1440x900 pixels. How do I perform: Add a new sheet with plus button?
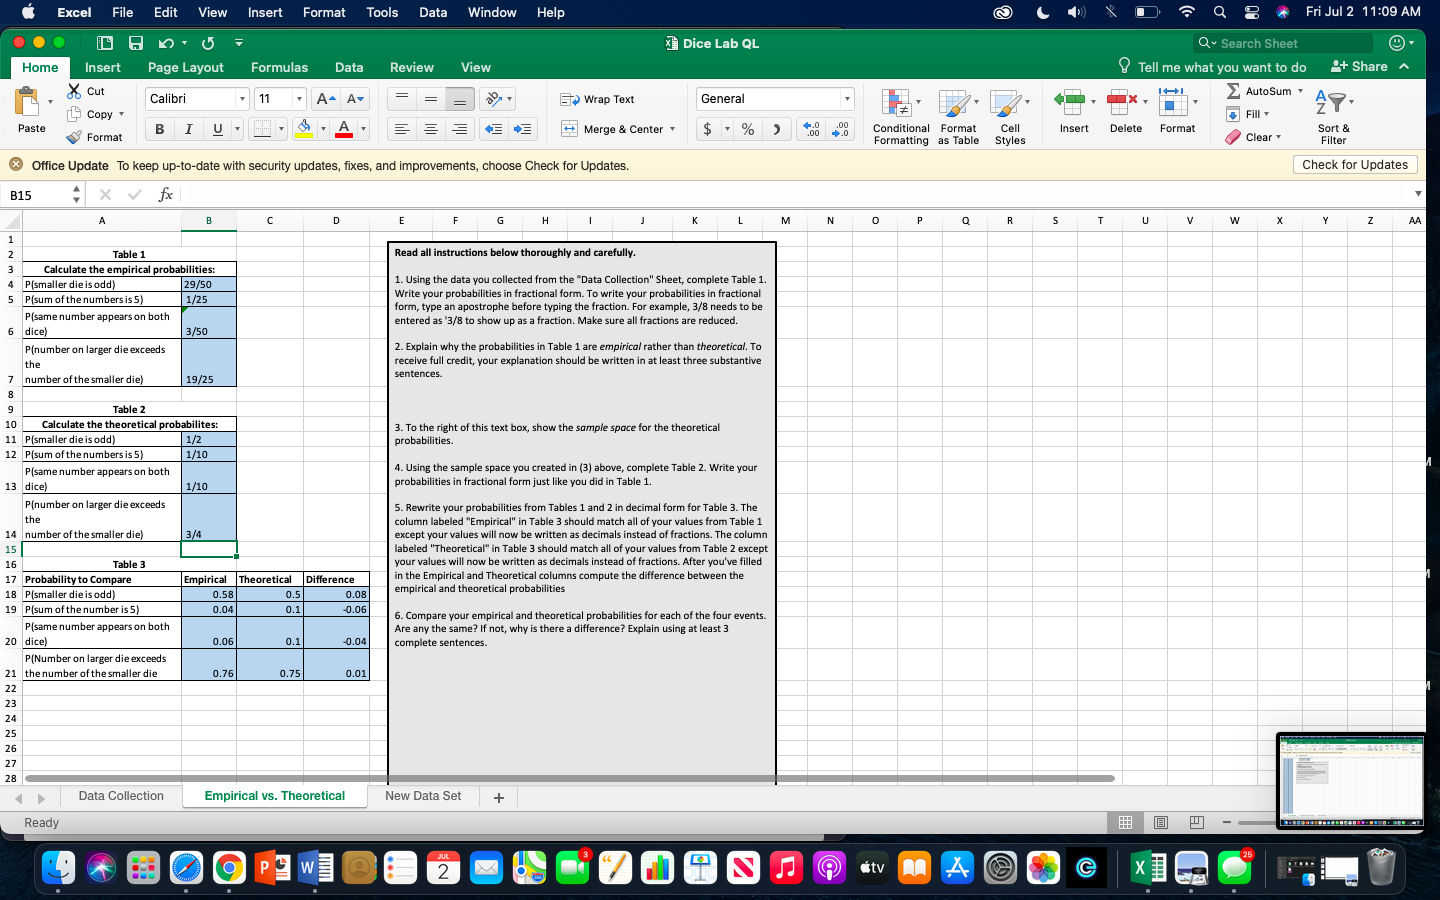point(499,797)
